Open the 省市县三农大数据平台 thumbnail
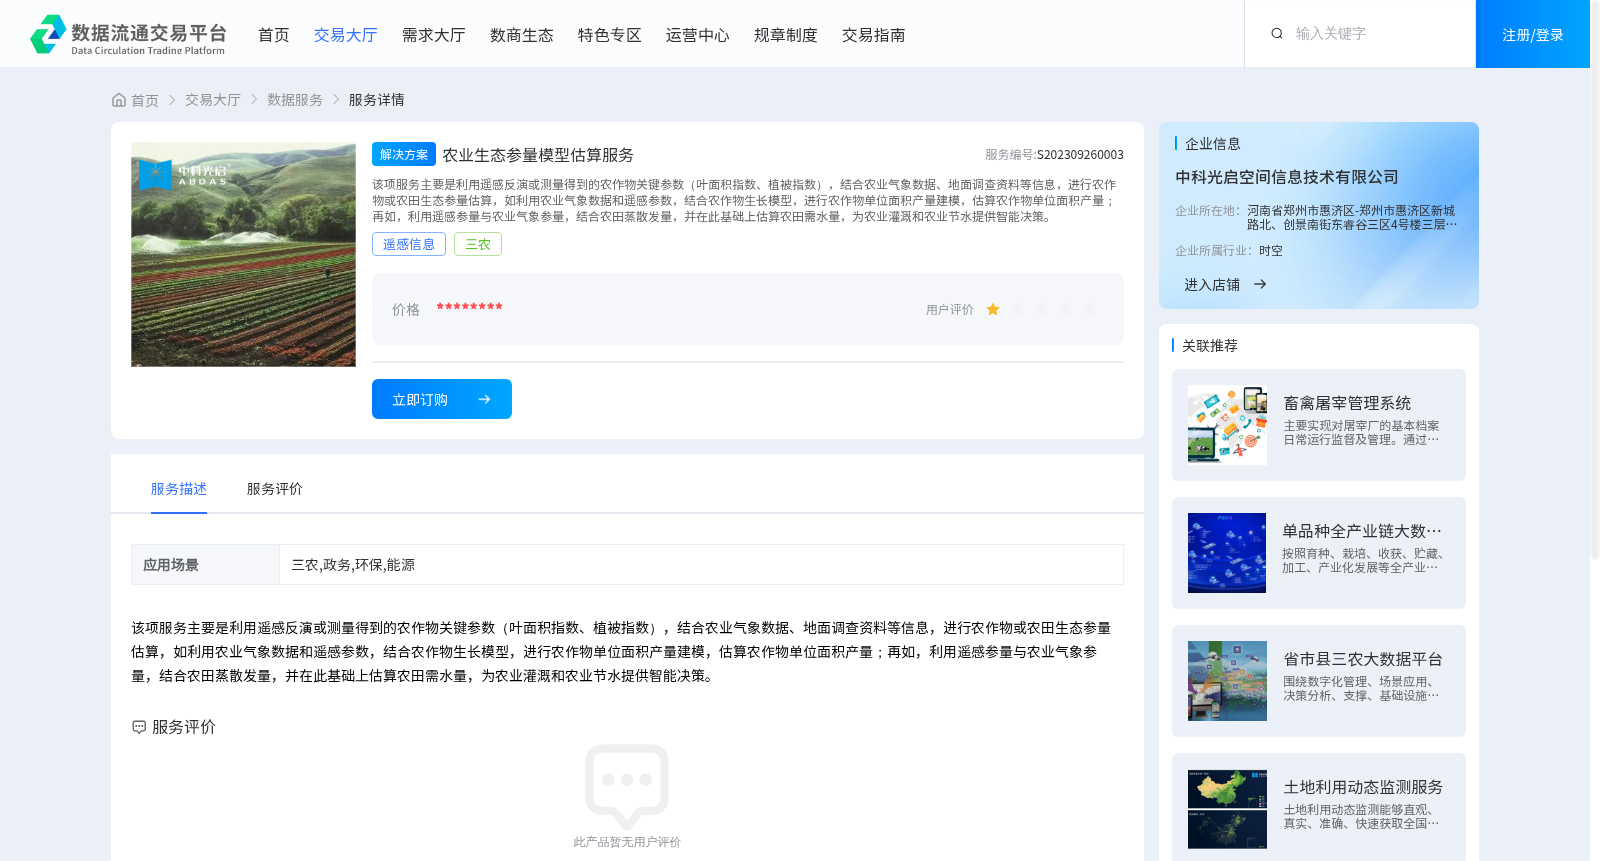Viewport: 1600px width, 861px height. tap(1227, 681)
